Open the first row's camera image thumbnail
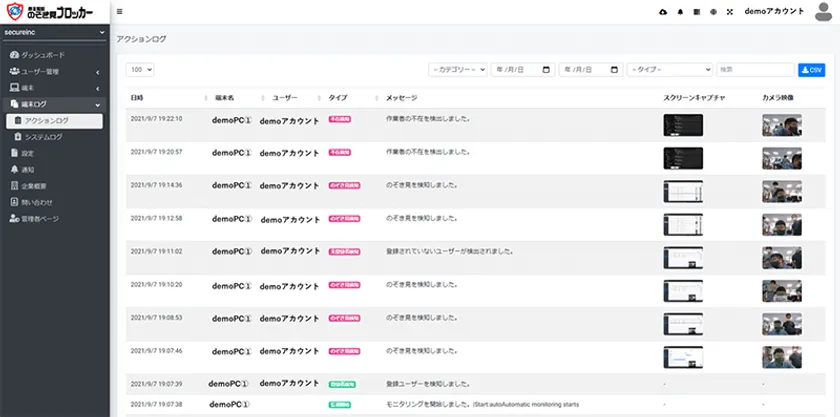 pos(781,125)
